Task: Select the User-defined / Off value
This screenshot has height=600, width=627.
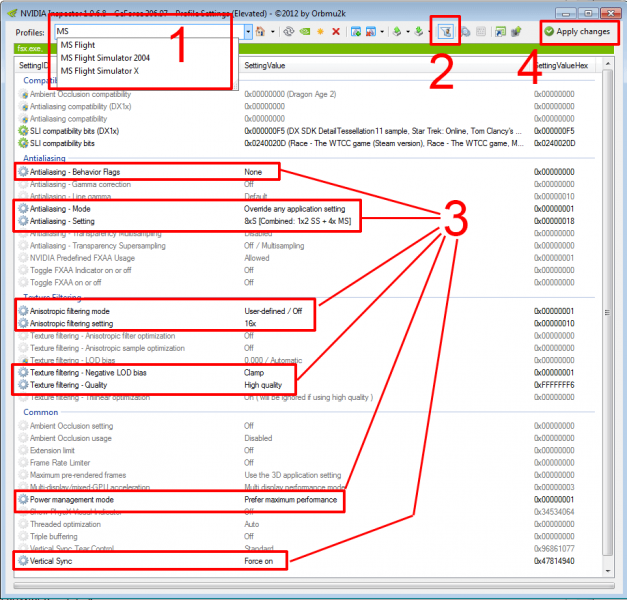Action: [x=273, y=311]
